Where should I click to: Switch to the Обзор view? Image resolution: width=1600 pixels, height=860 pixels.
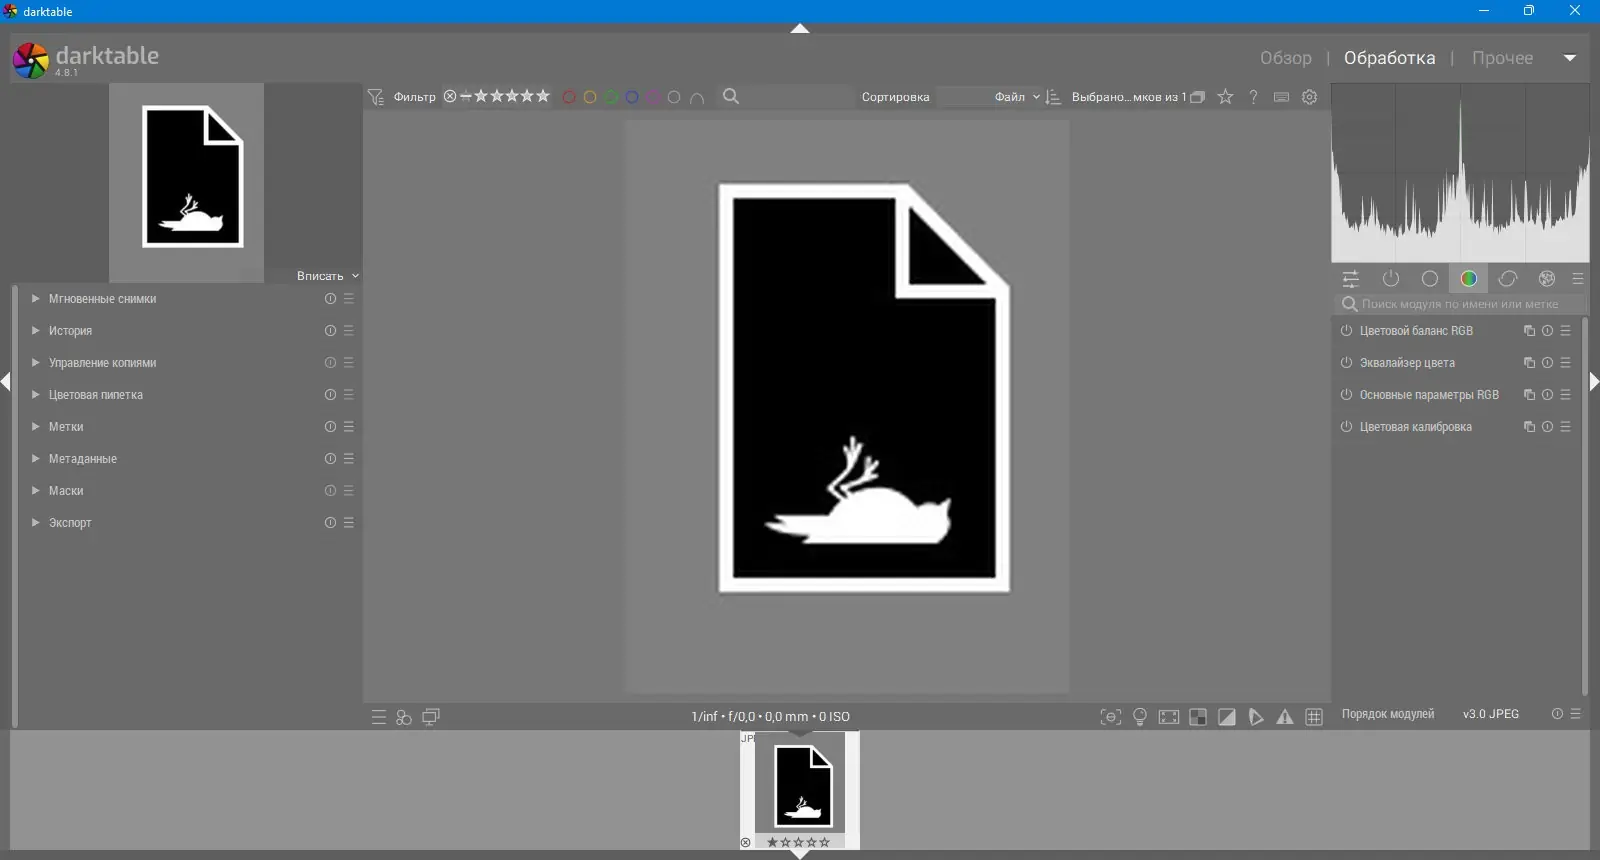click(1286, 58)
